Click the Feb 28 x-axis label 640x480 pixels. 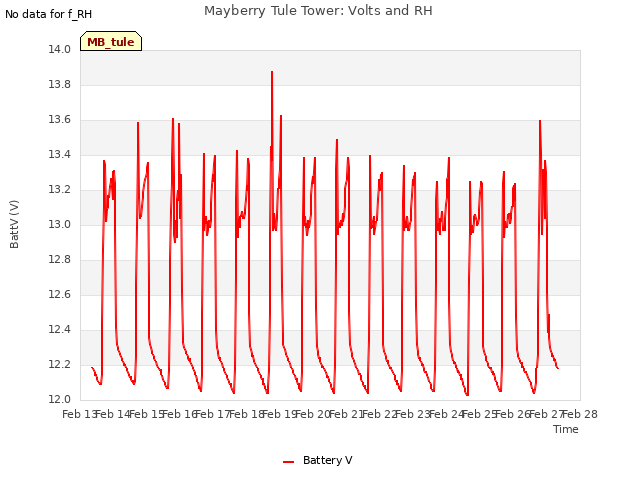[580, 414]
